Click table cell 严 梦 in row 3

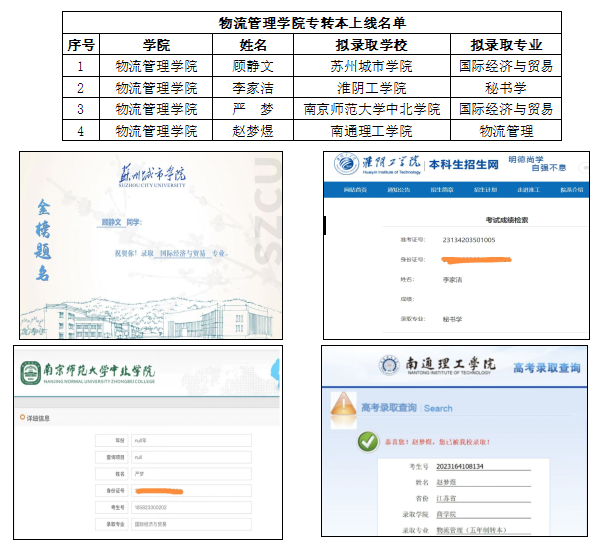click(x=253, y=109)
